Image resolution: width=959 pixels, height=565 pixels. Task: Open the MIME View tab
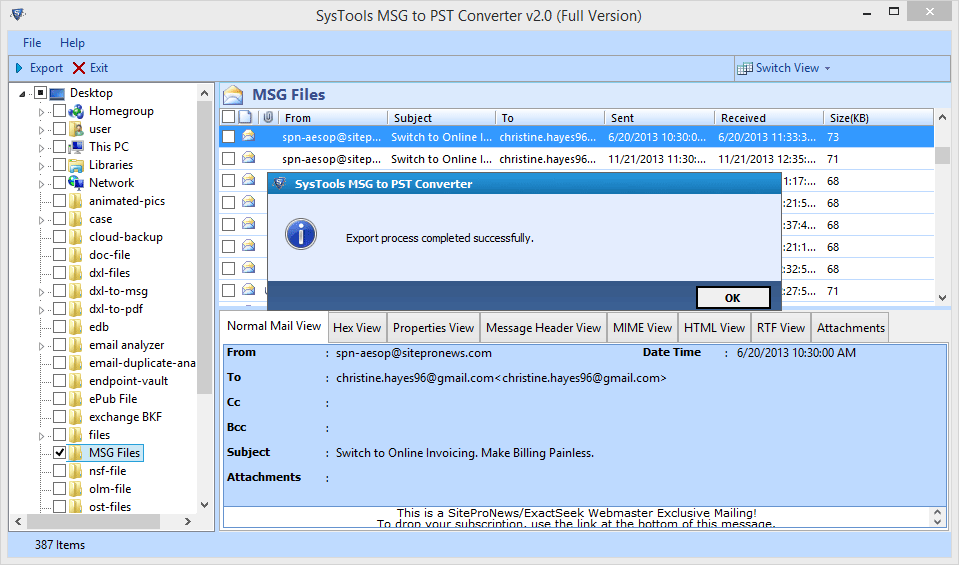[642, 328]
